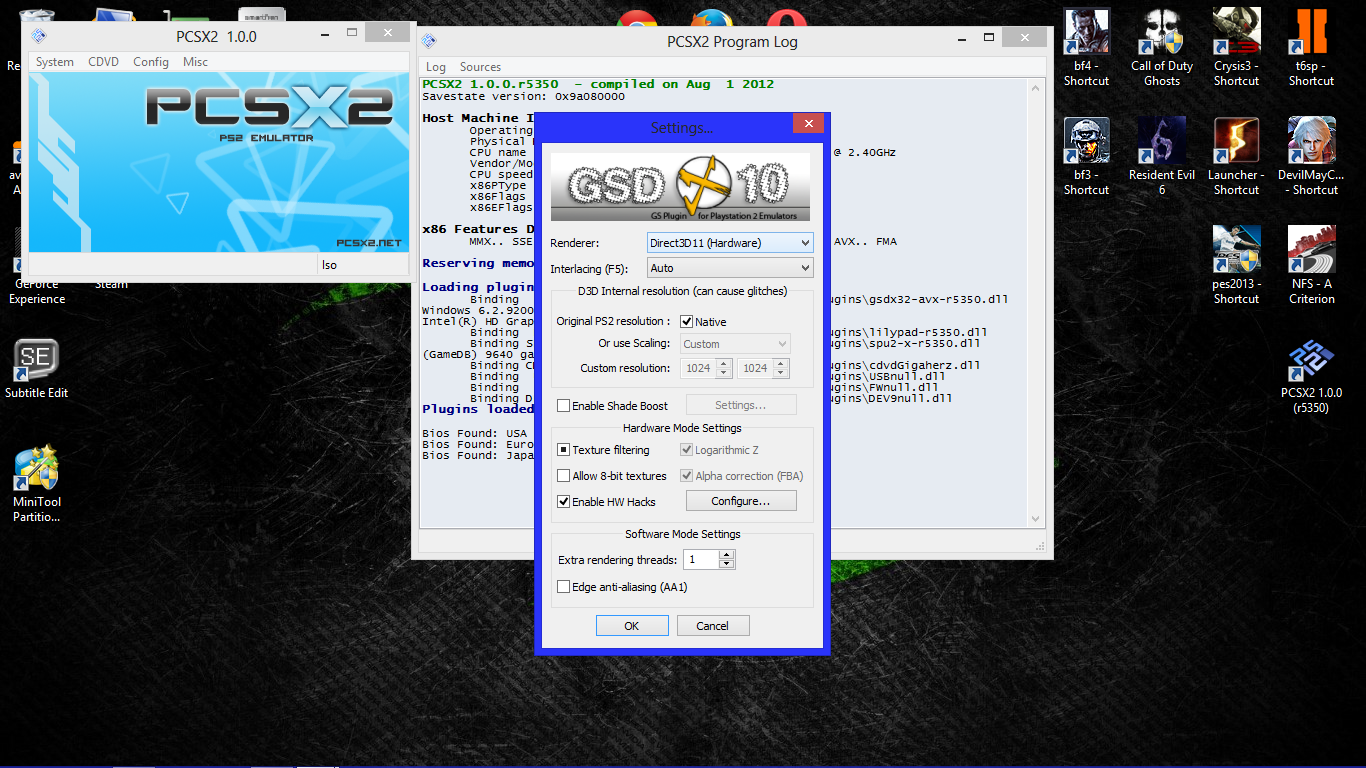Open the pes2013 Shortcut desktop icon
Image resolution: width=1366 pixels, height=768 pixels.
pyautogui.click(x=1236, y=265)
